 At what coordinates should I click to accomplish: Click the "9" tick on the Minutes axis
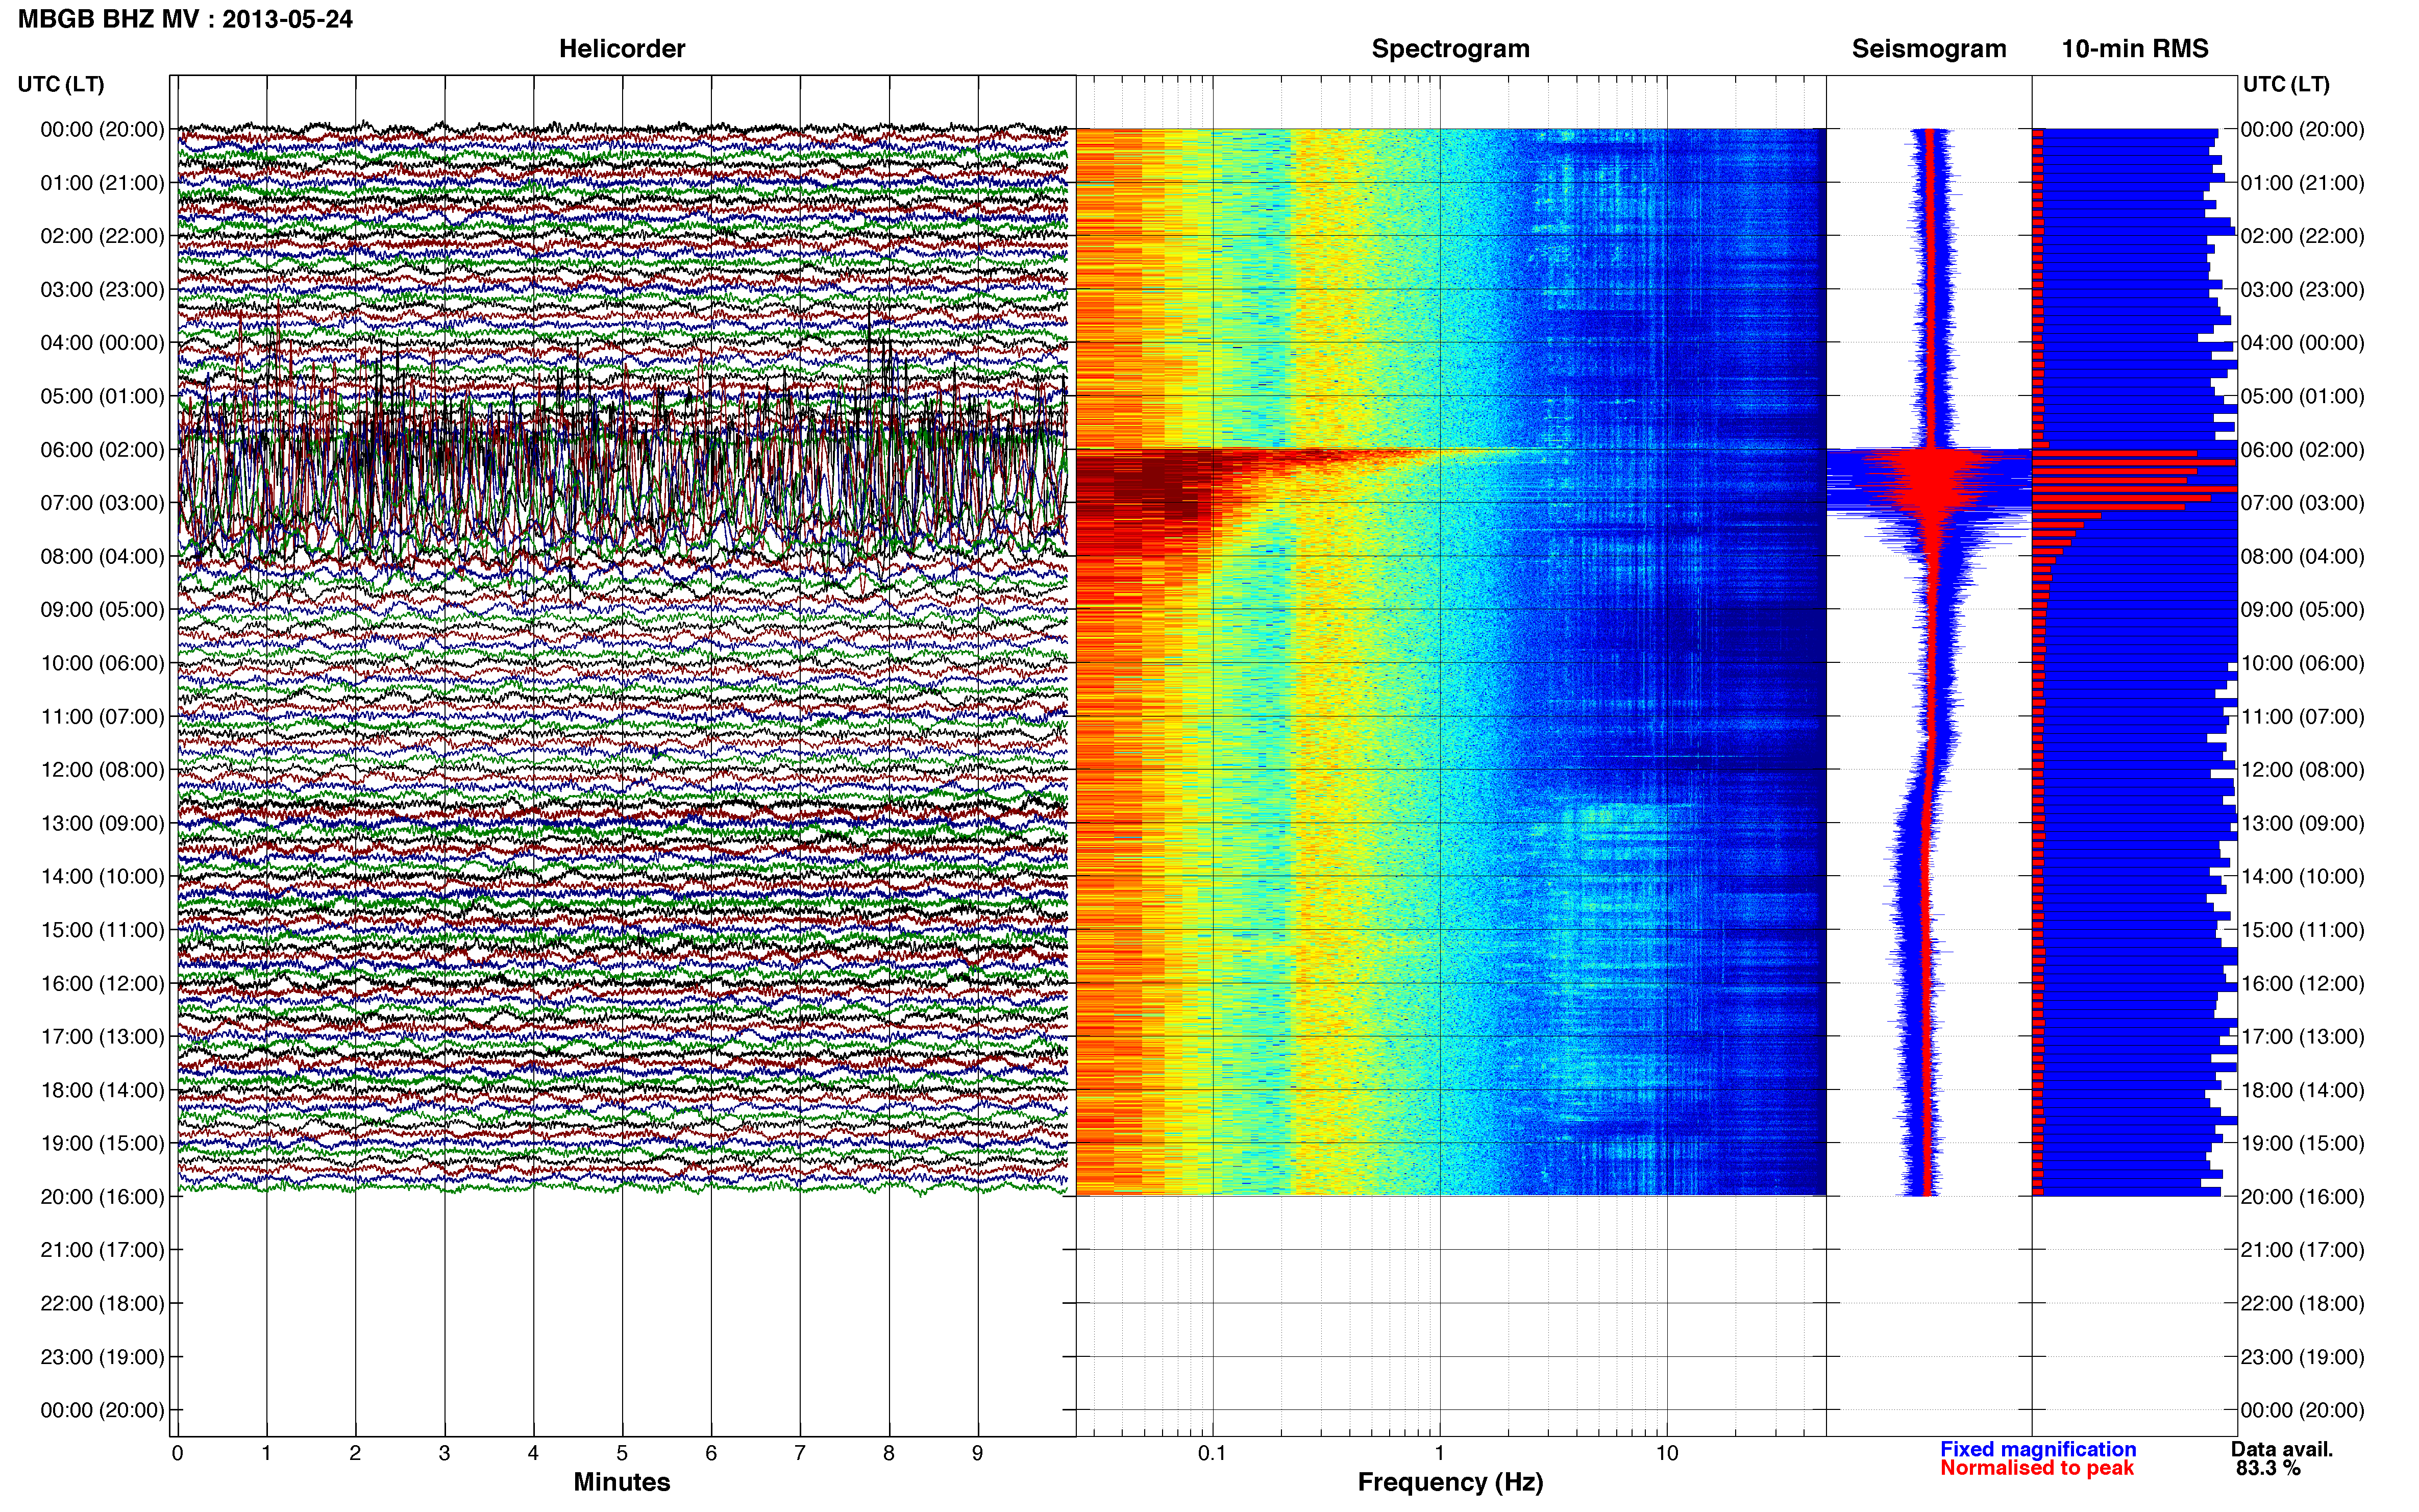[x=978, y=1453]
